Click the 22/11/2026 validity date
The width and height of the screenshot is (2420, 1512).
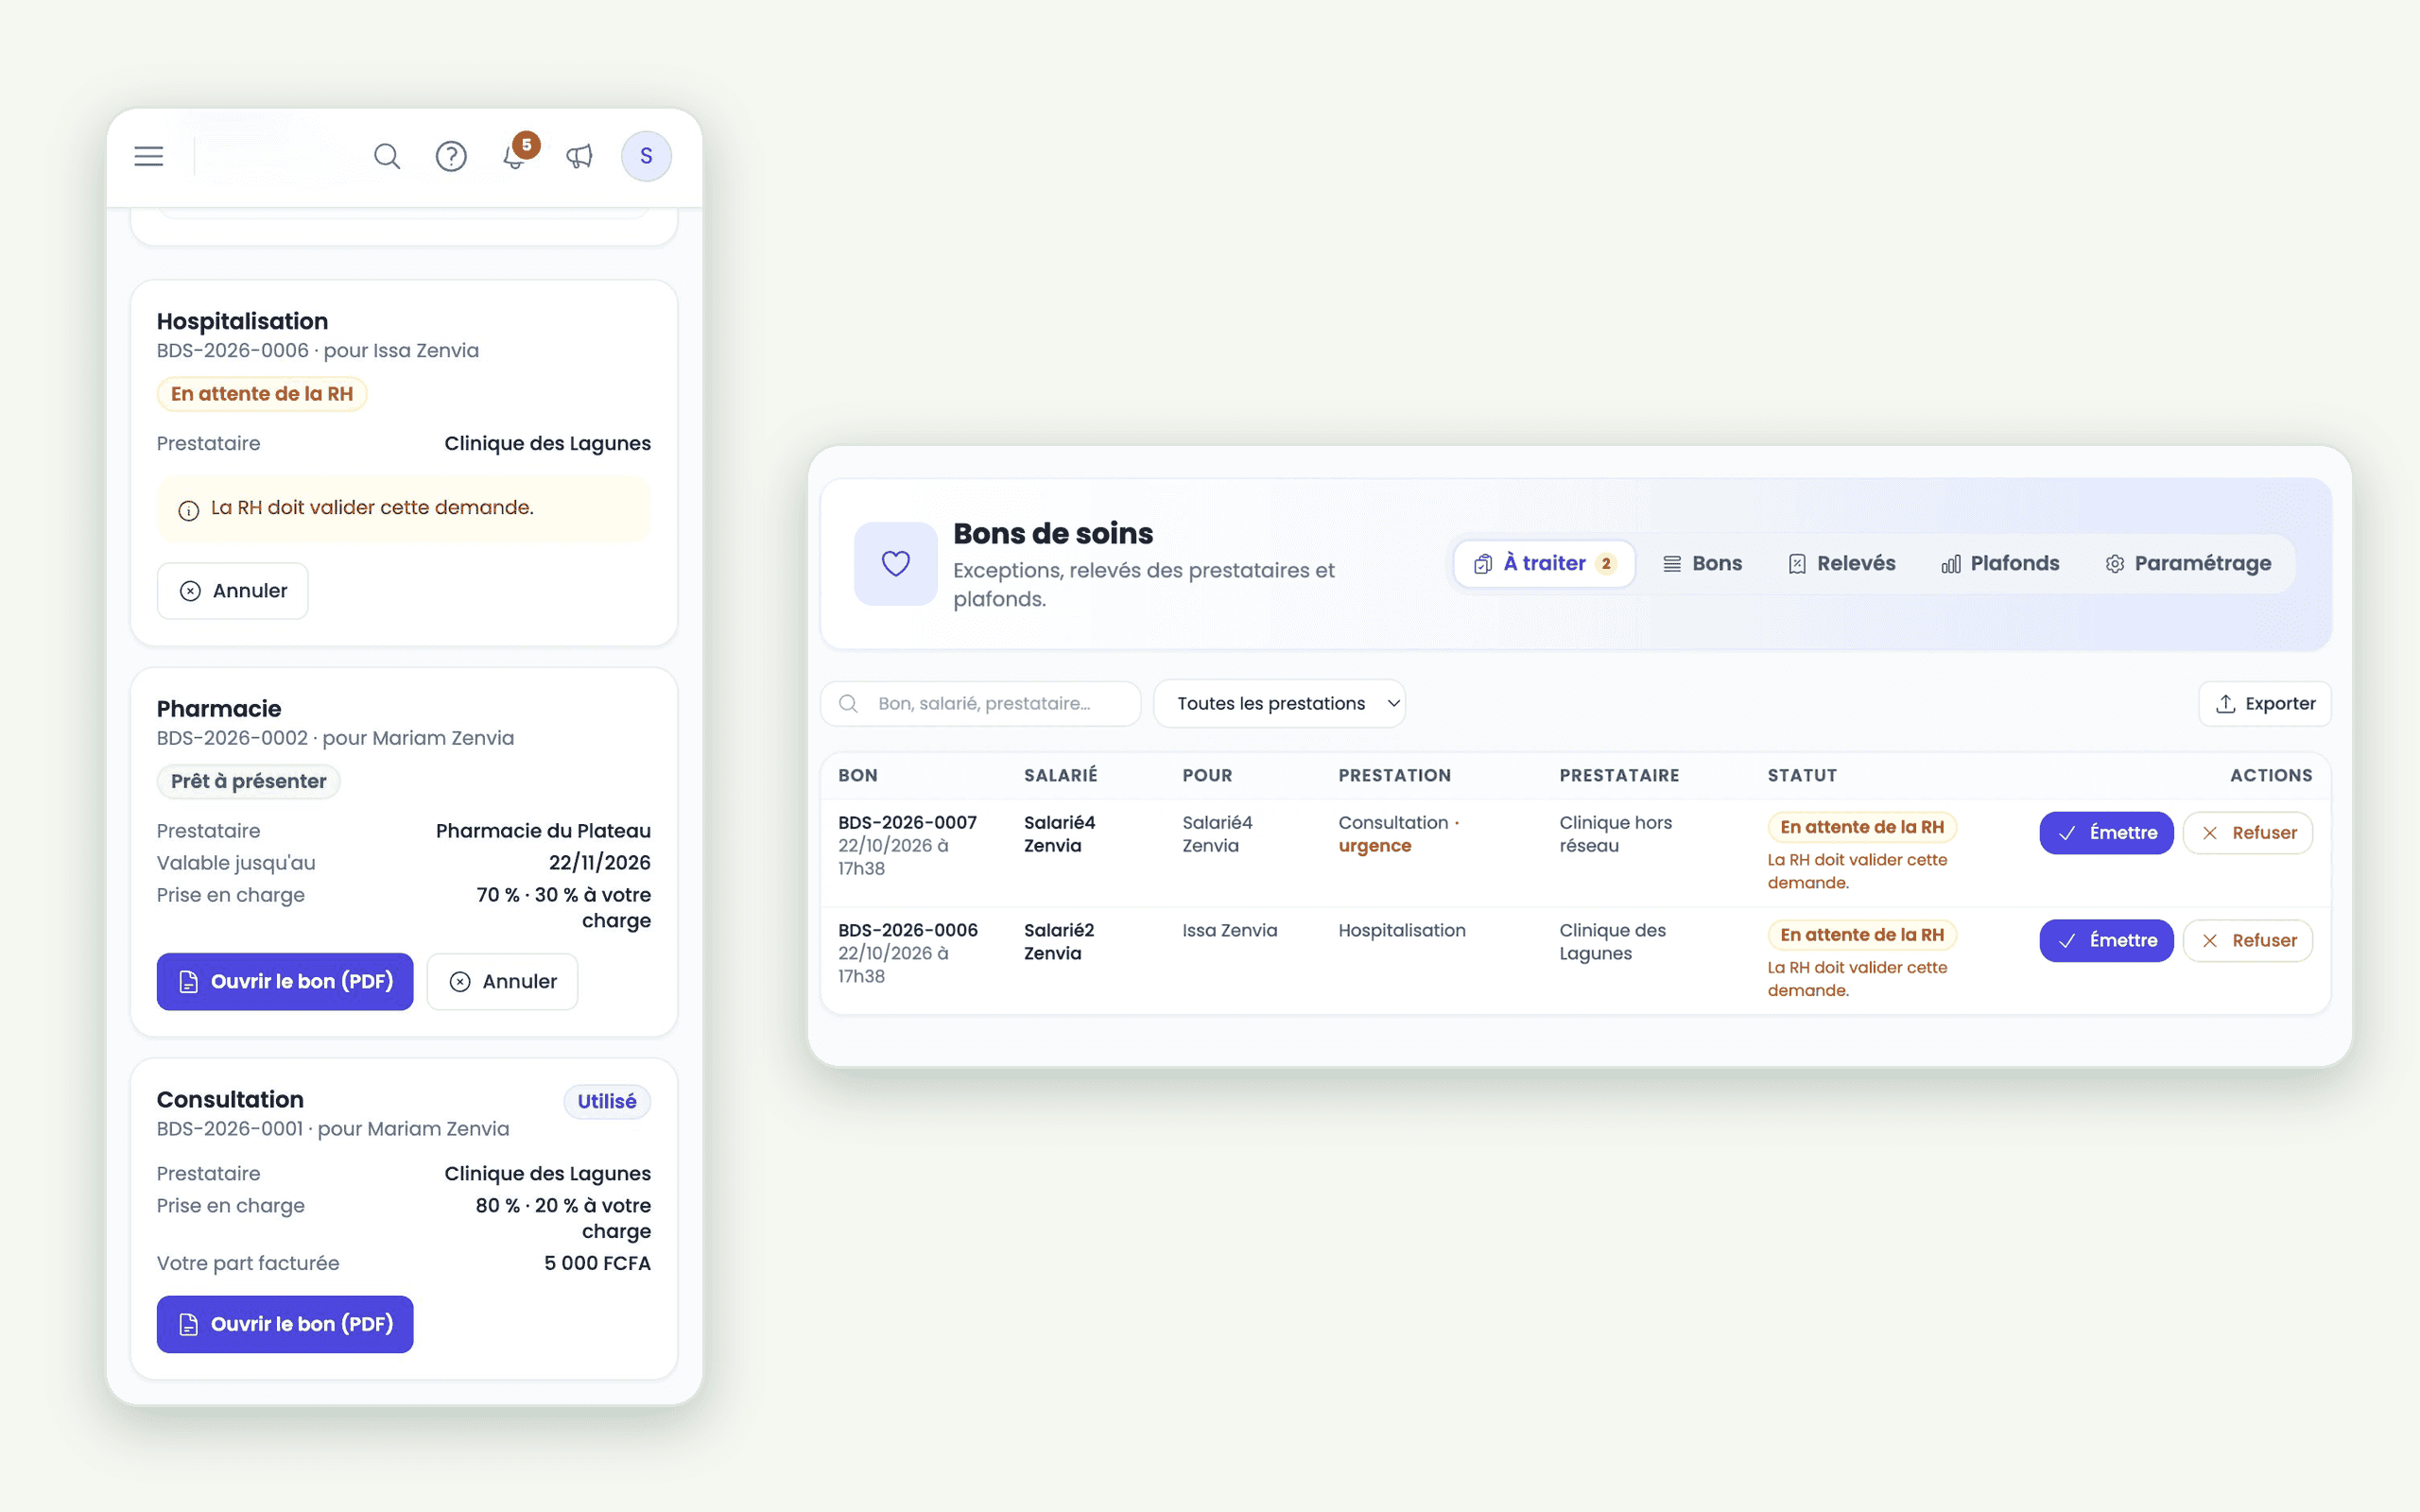pyautogui.click(x=599, y=863)
